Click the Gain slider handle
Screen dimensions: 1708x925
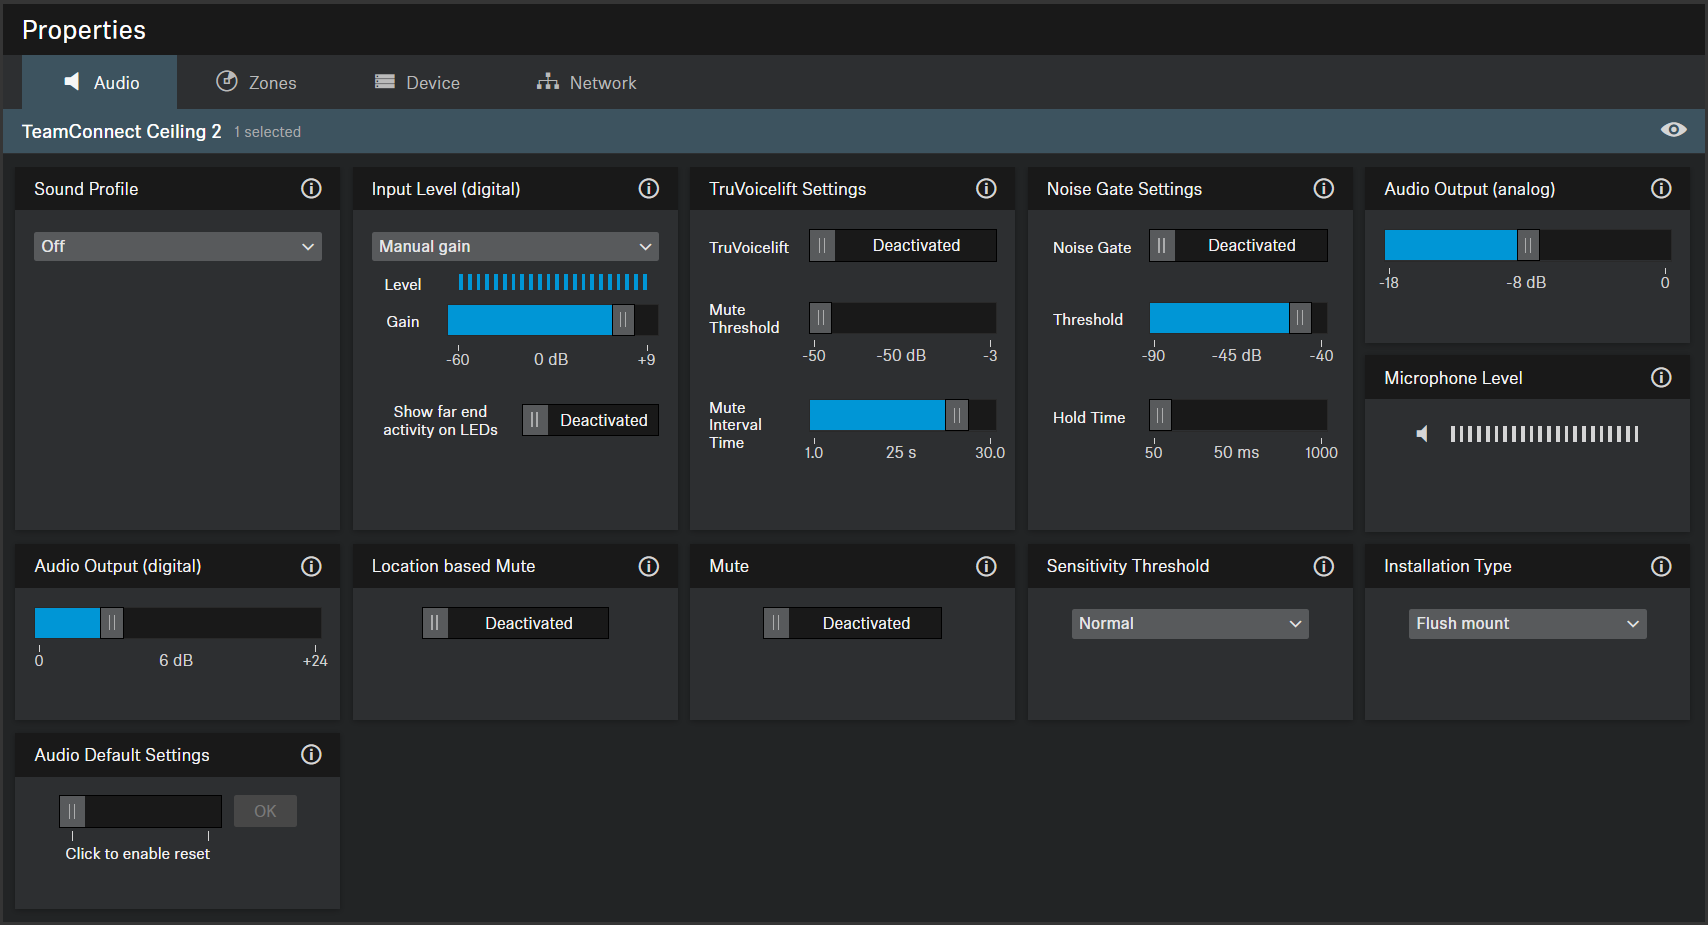pyautogui.click(x=623, y=320)
